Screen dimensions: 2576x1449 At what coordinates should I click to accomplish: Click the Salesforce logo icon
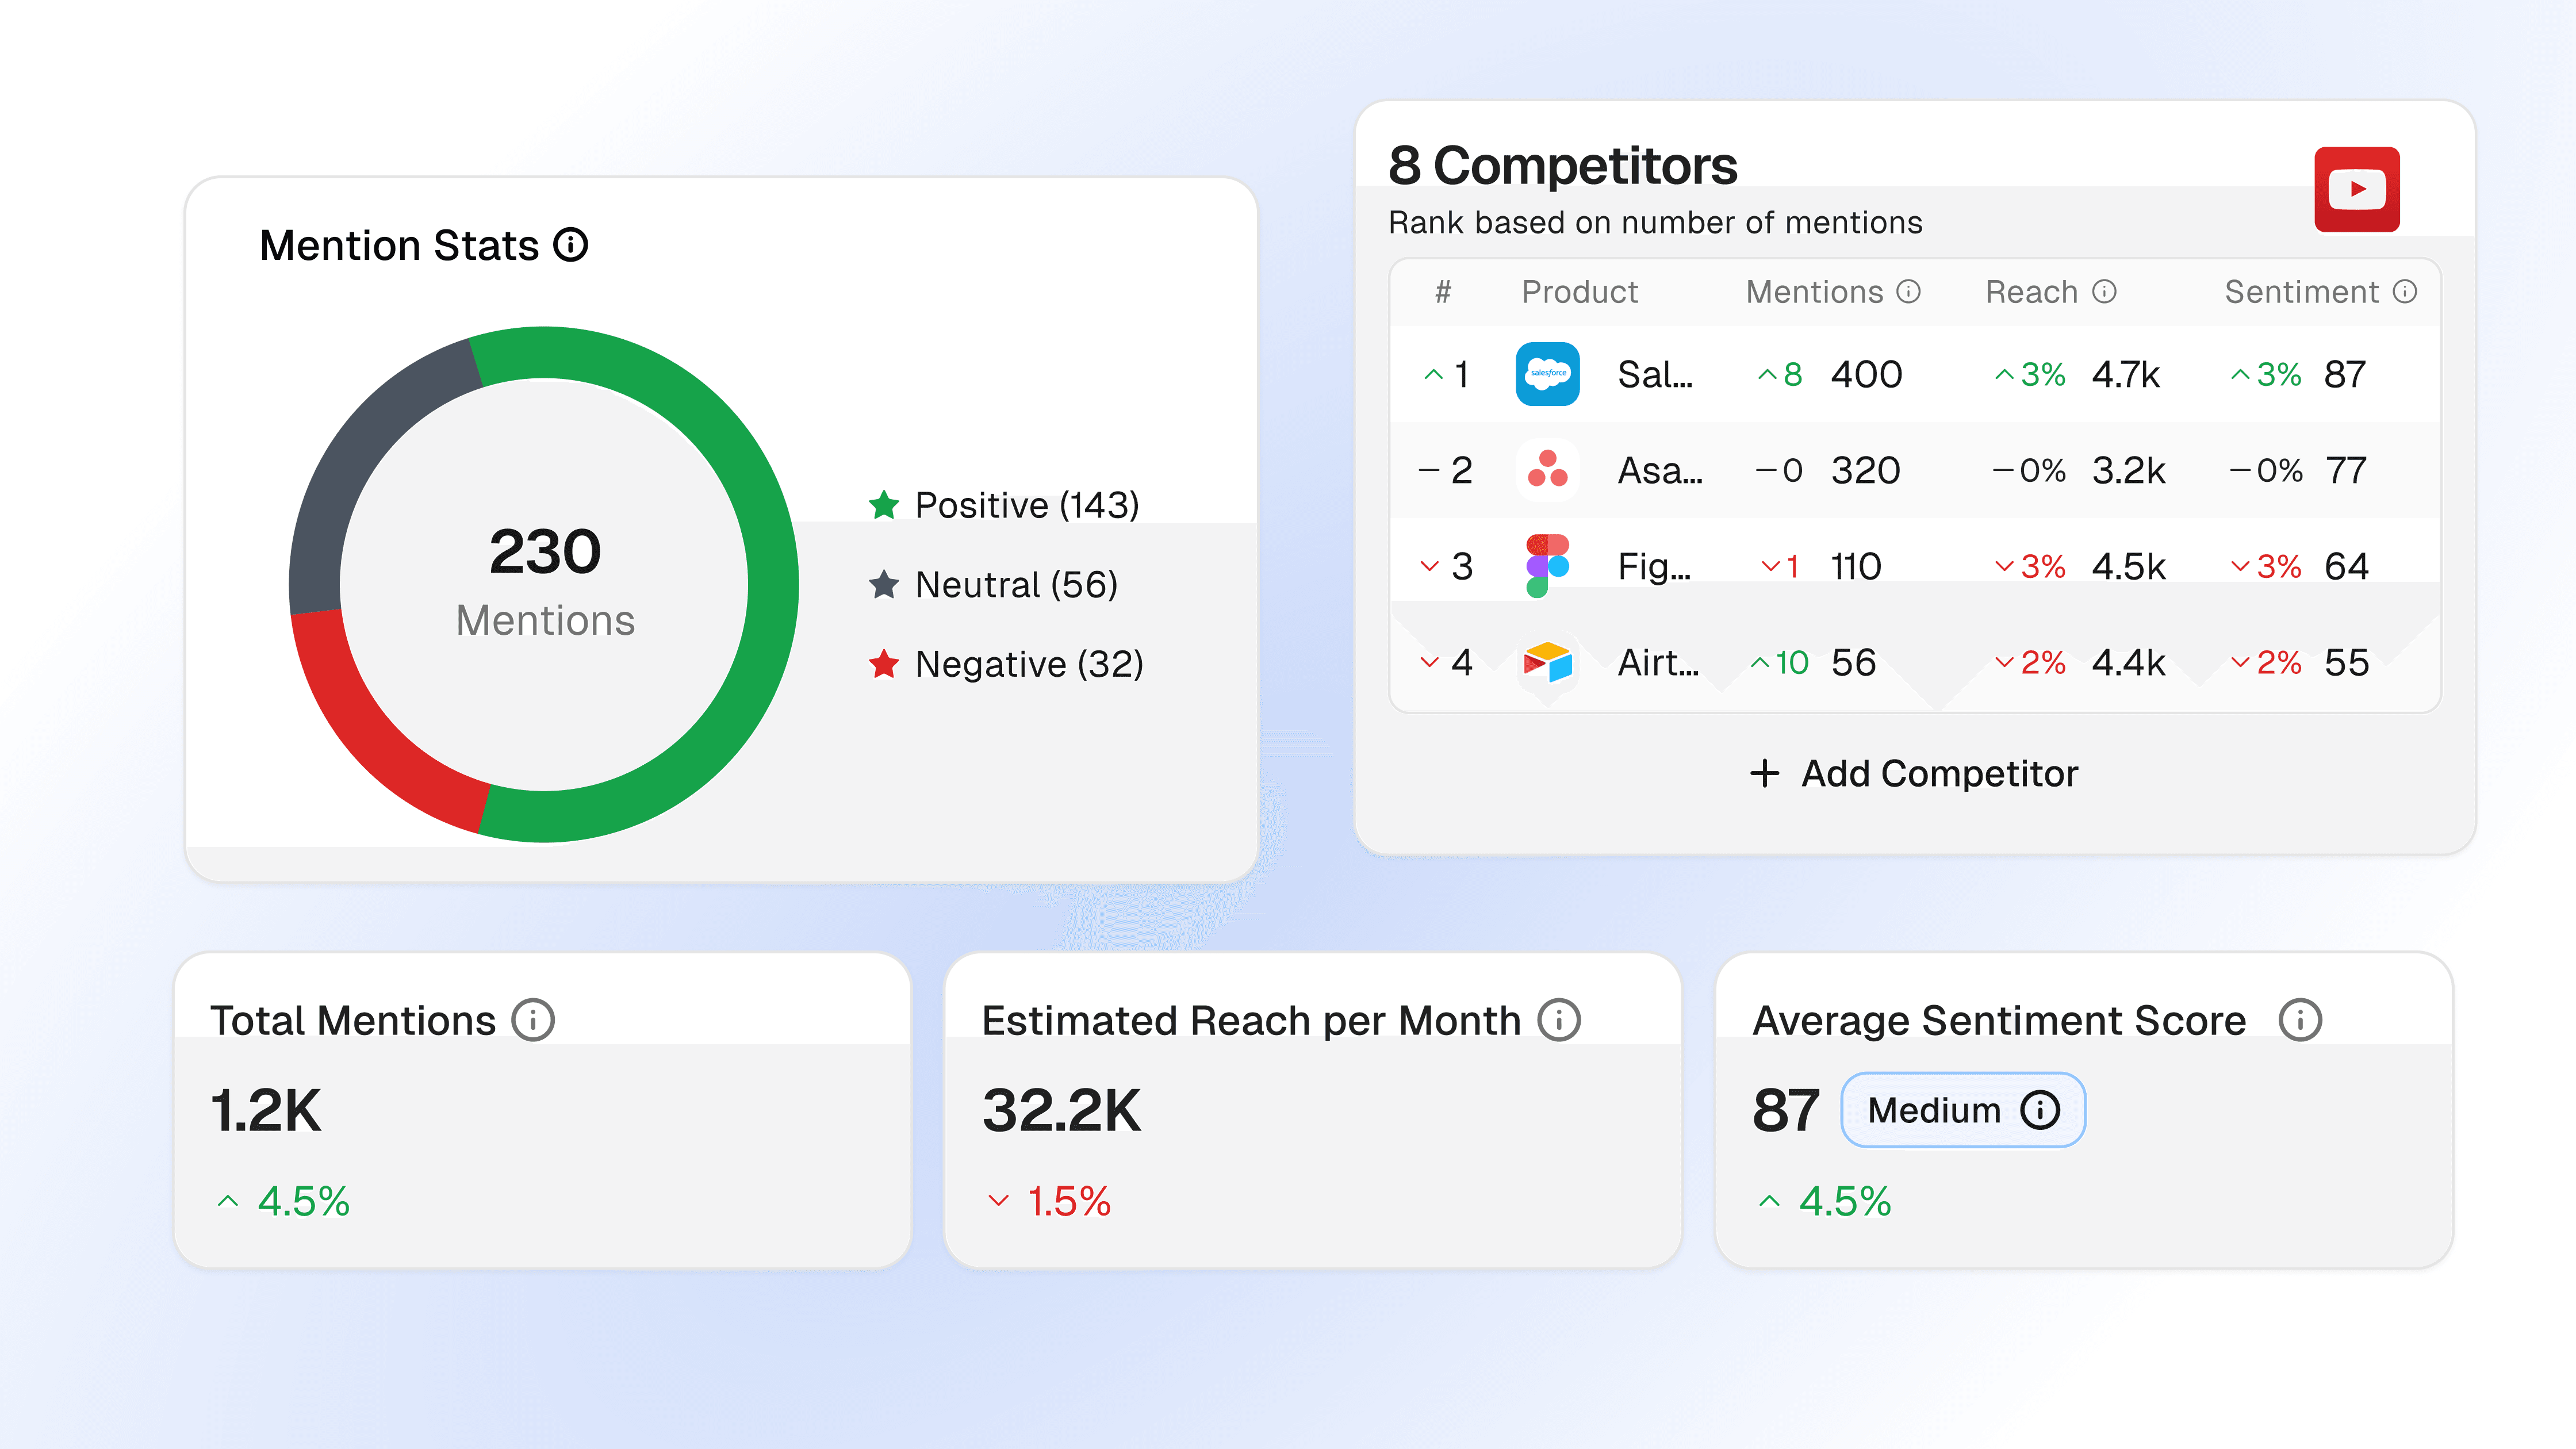coord(1547,374)
